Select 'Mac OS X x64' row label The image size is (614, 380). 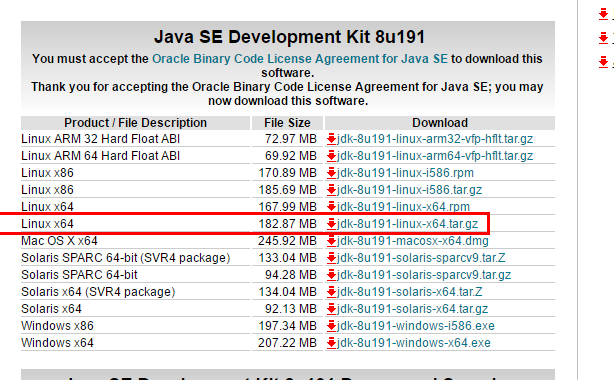[x=59, y=241]
